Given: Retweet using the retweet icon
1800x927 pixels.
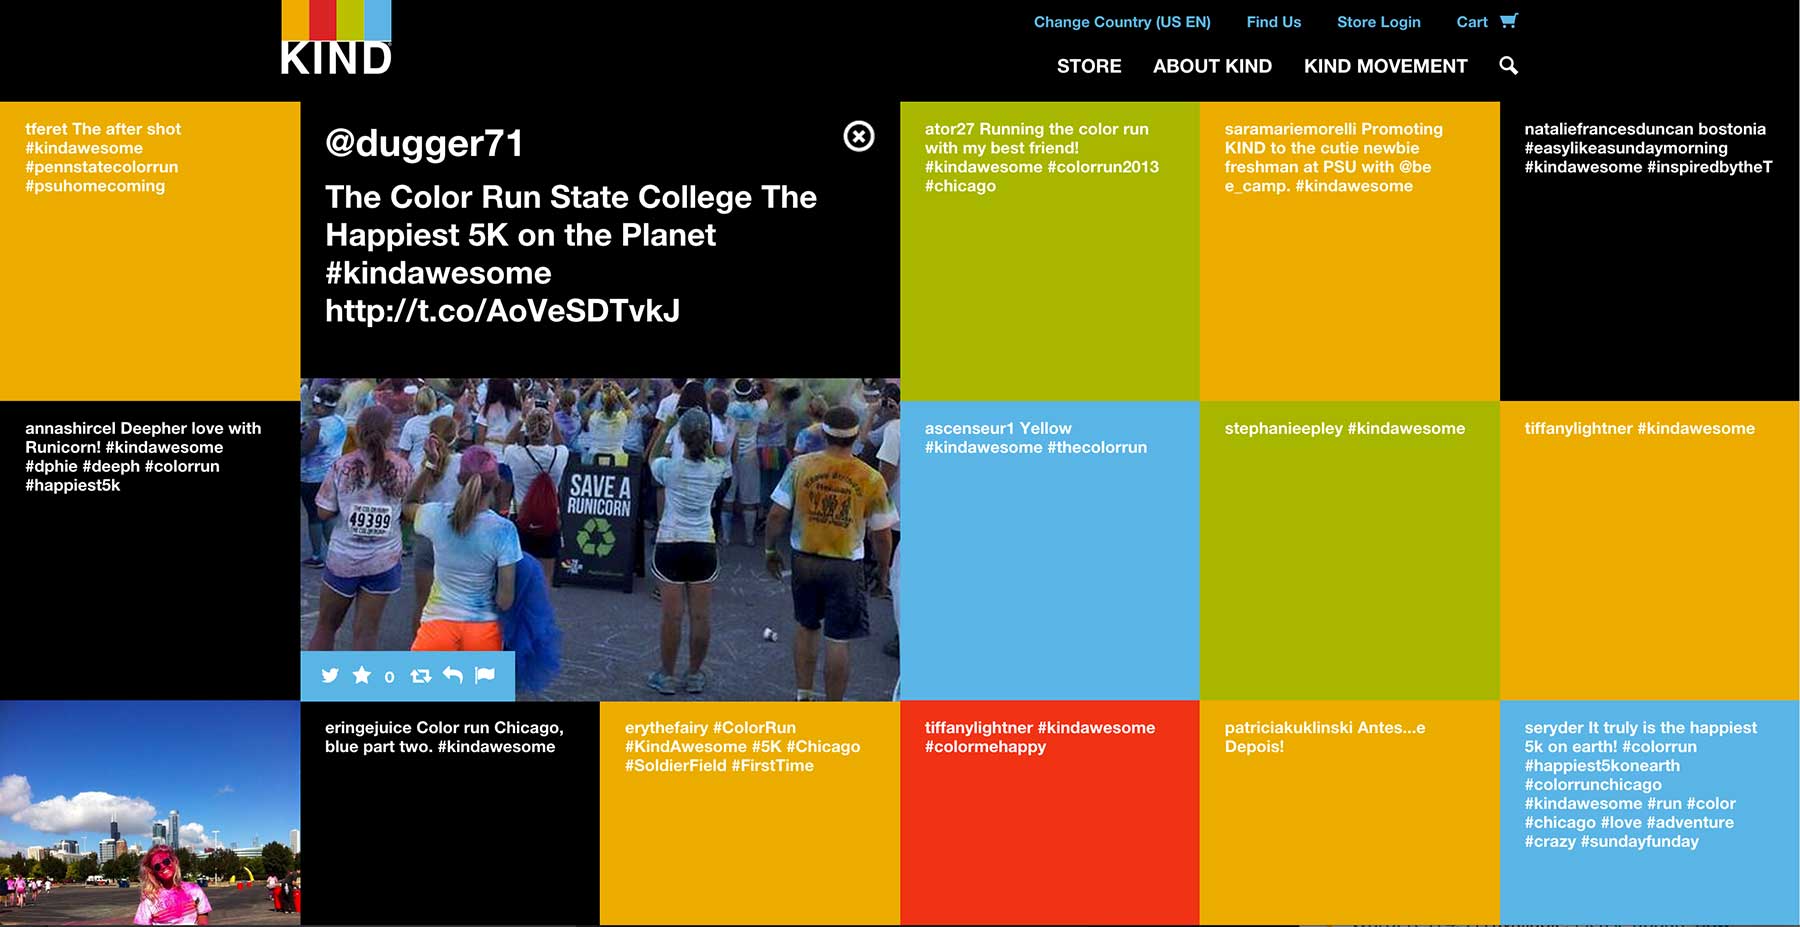Looking at the screenshot, I should 421,676.
